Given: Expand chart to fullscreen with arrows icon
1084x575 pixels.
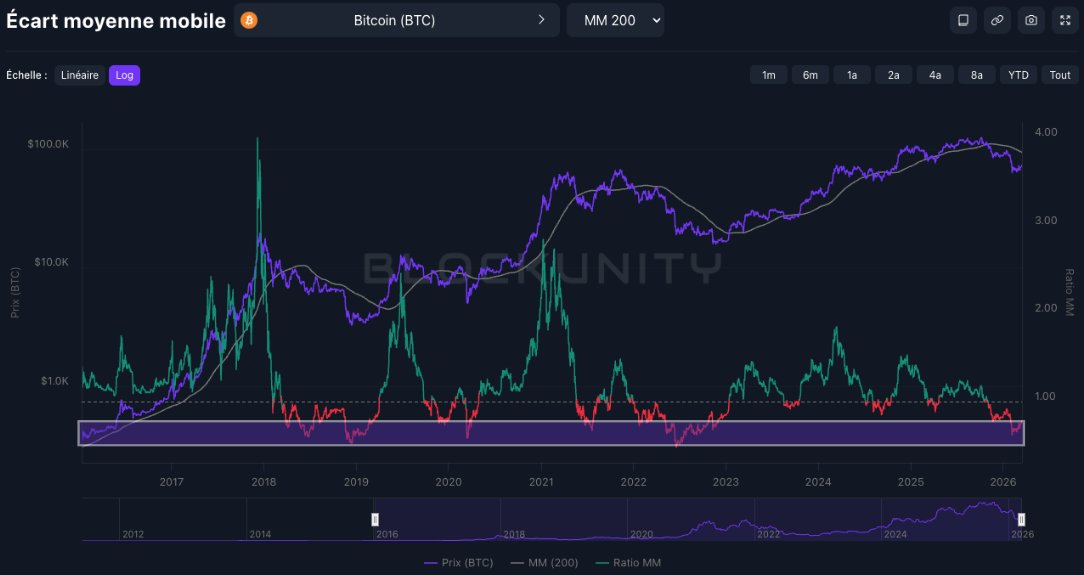Looking at the screenshot, I should (1065, 20).
